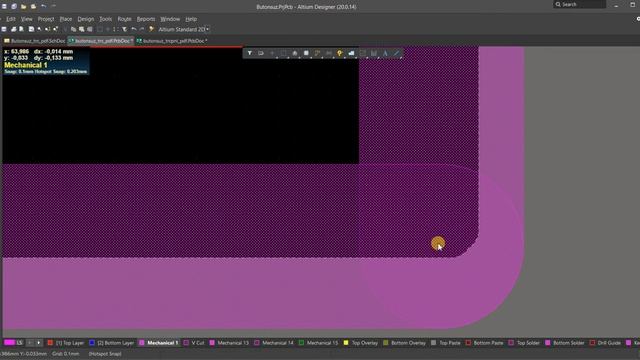
Task: Select the [2] Bottom Layer tab
Action: [x=111, y=343]
